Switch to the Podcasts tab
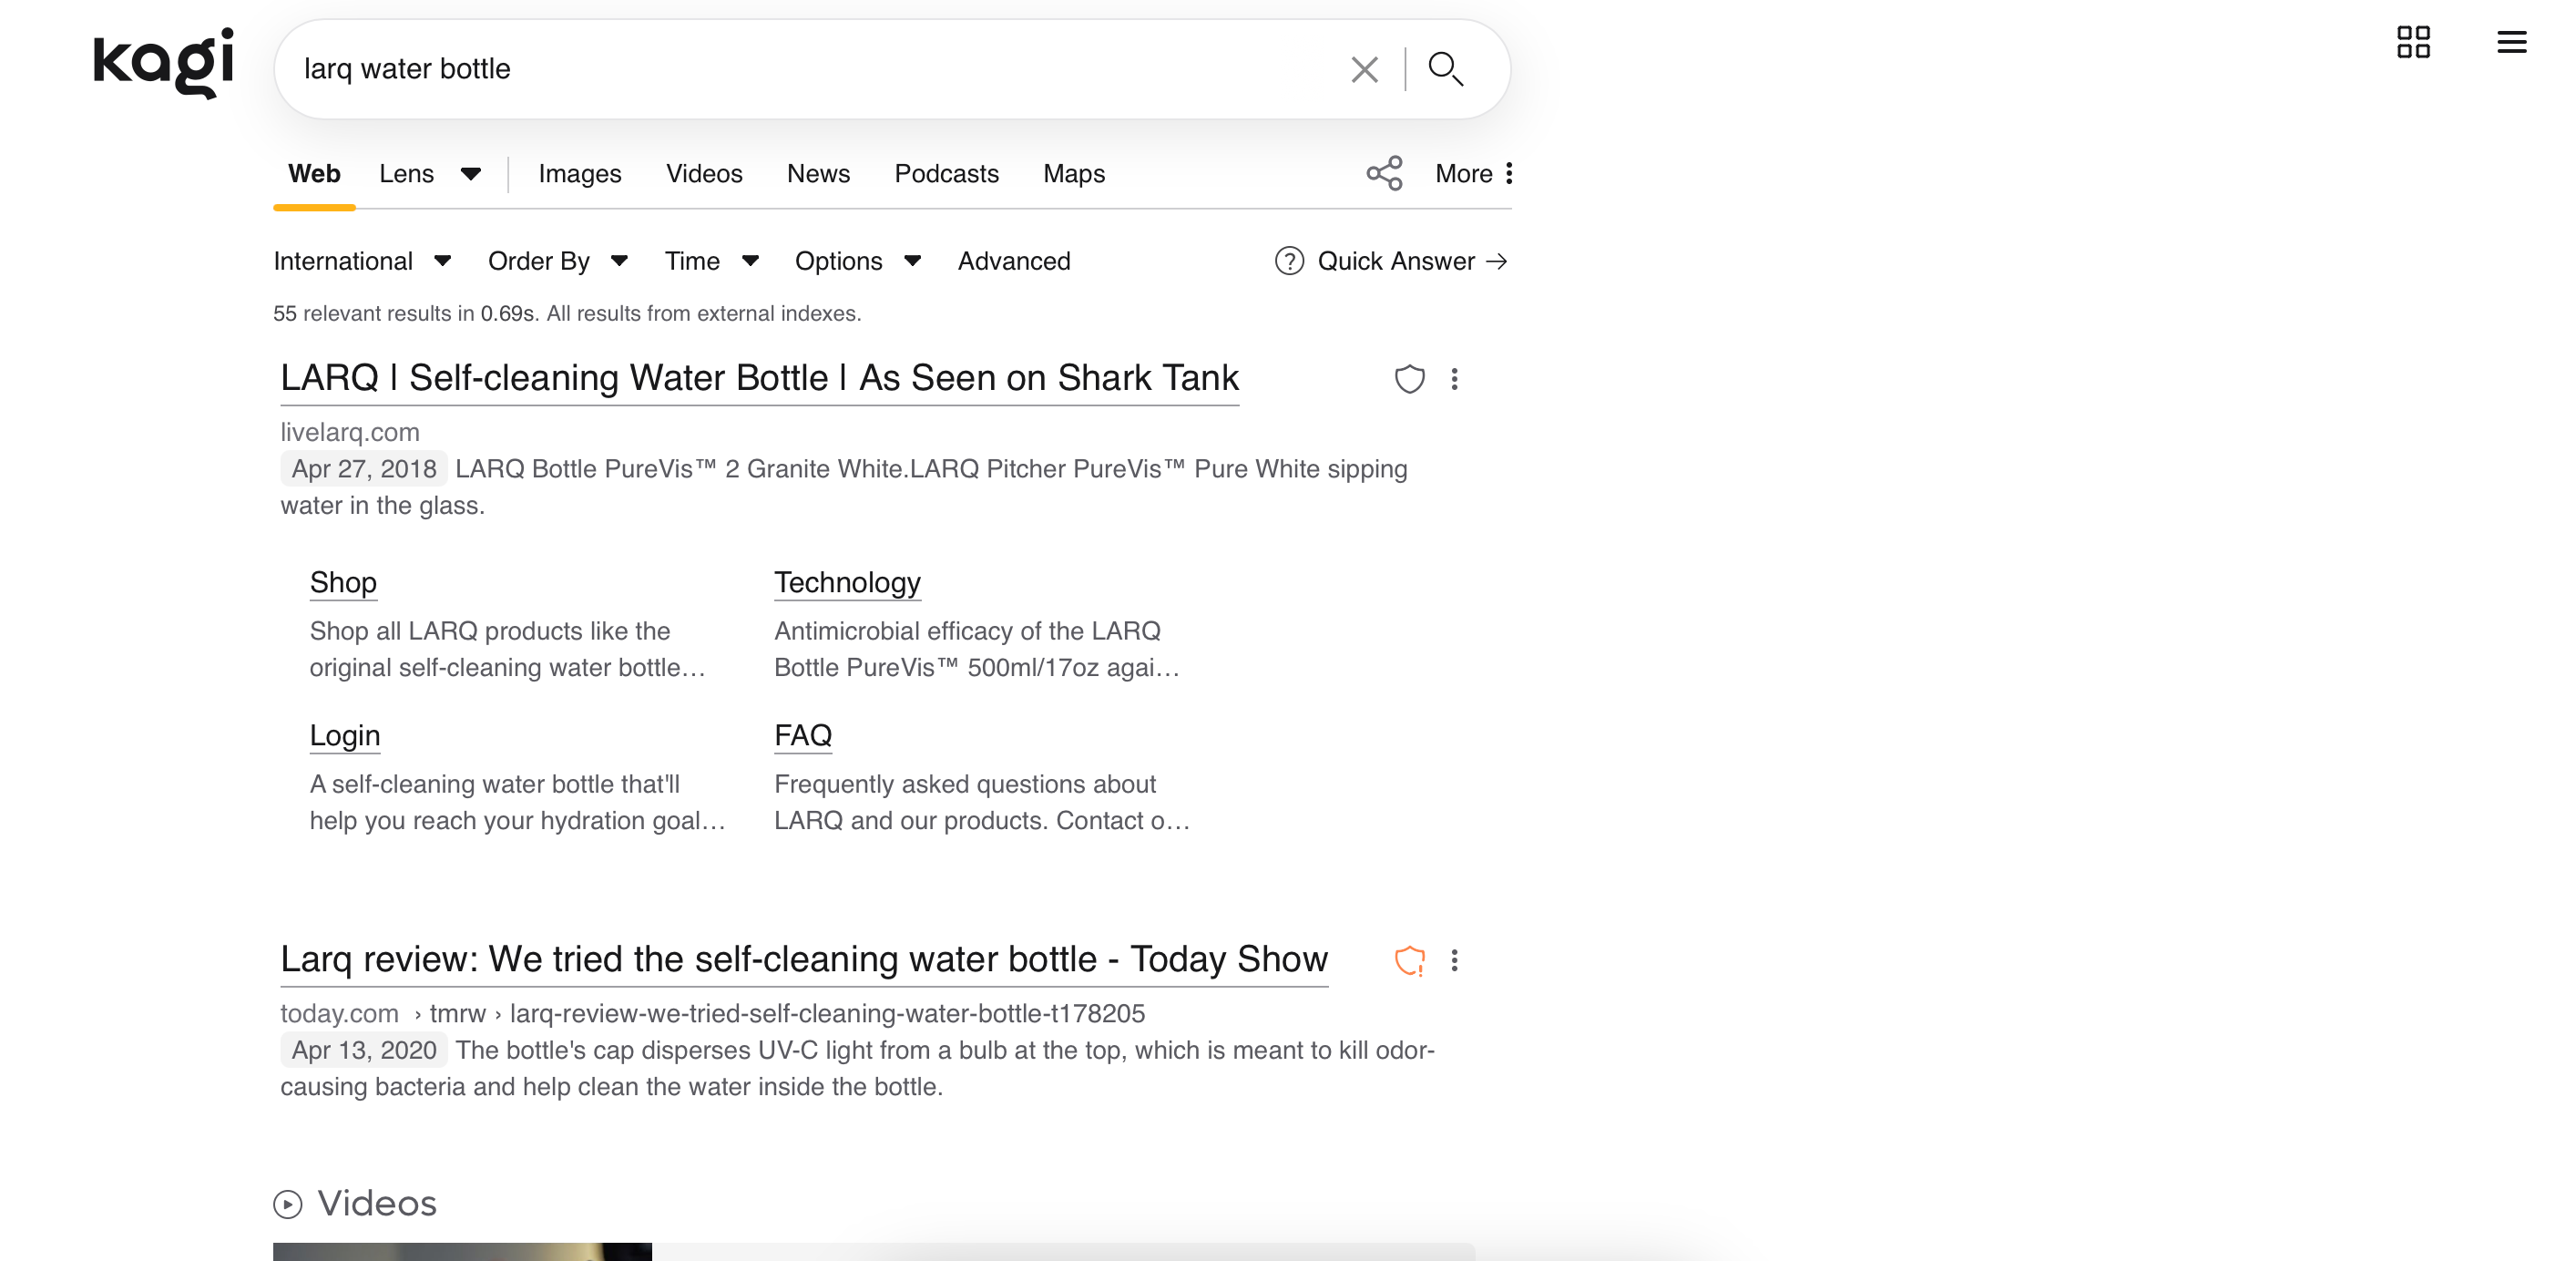 point(946,173)
